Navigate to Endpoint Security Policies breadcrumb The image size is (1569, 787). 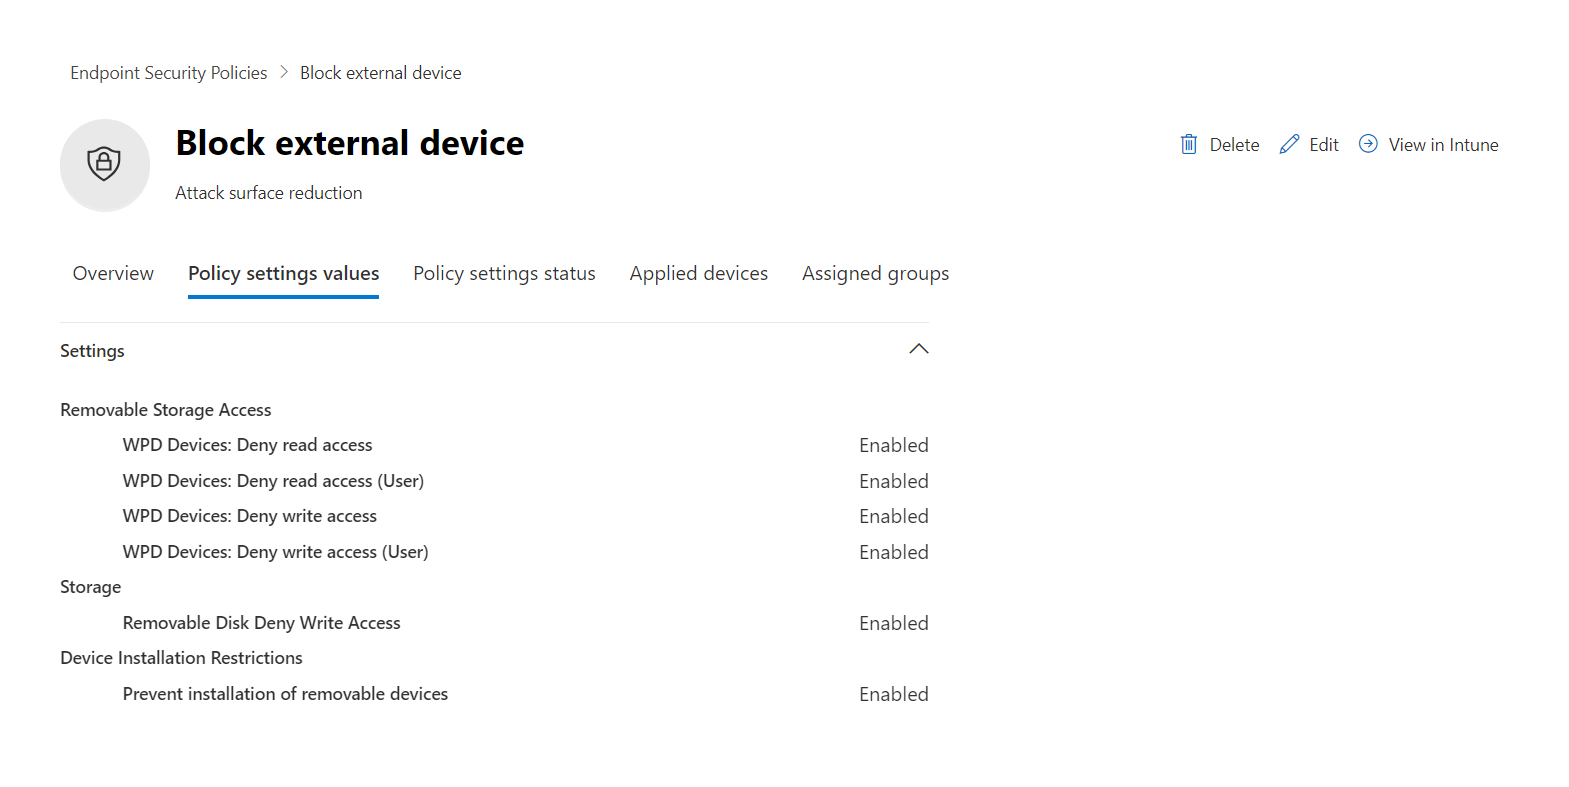[x=169, y=73]
